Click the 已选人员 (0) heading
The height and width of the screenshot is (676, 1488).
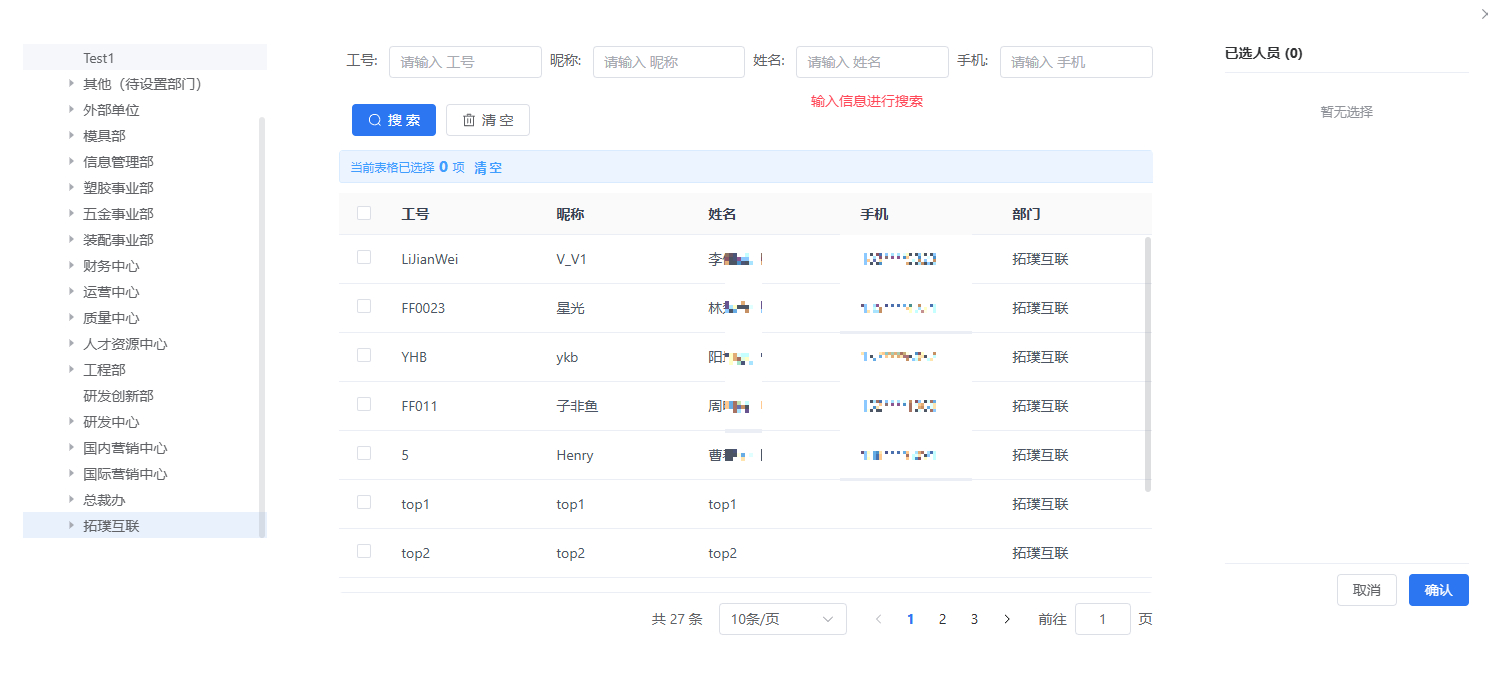1264,53
